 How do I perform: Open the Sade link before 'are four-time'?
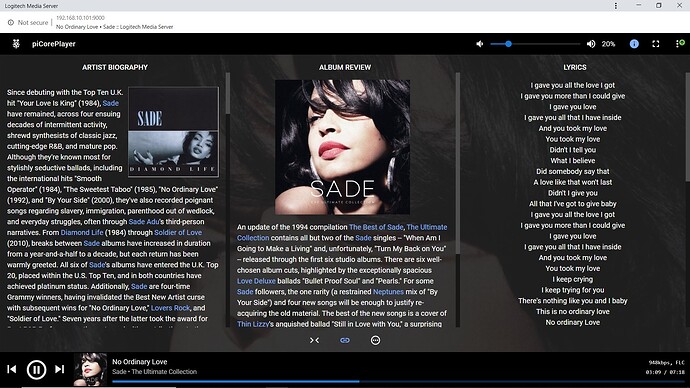pos(139,286)
